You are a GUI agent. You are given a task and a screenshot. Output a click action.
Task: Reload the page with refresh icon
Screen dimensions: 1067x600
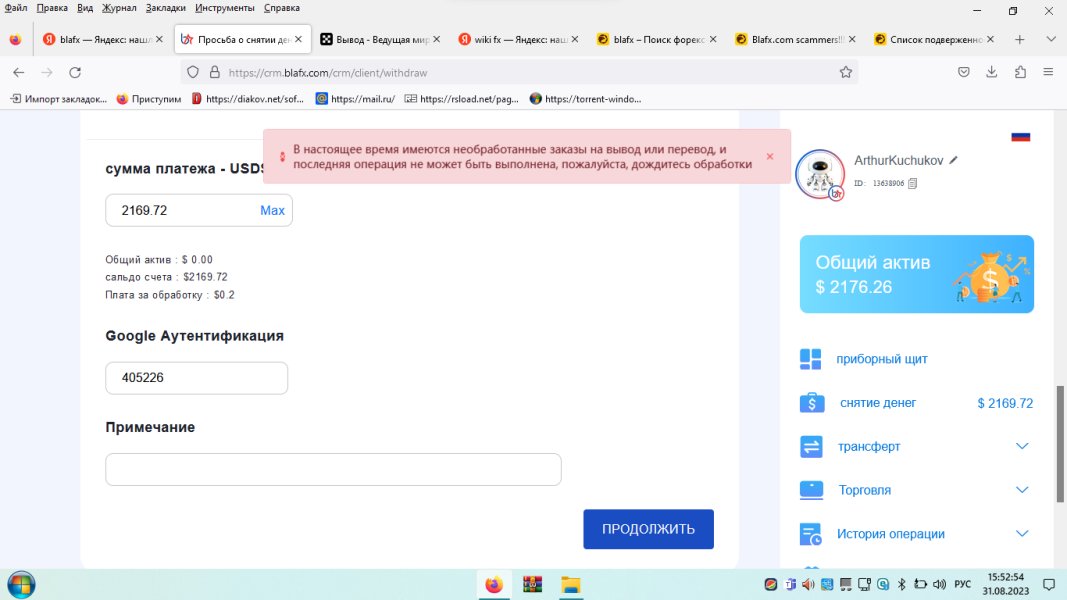pos(75,72)
